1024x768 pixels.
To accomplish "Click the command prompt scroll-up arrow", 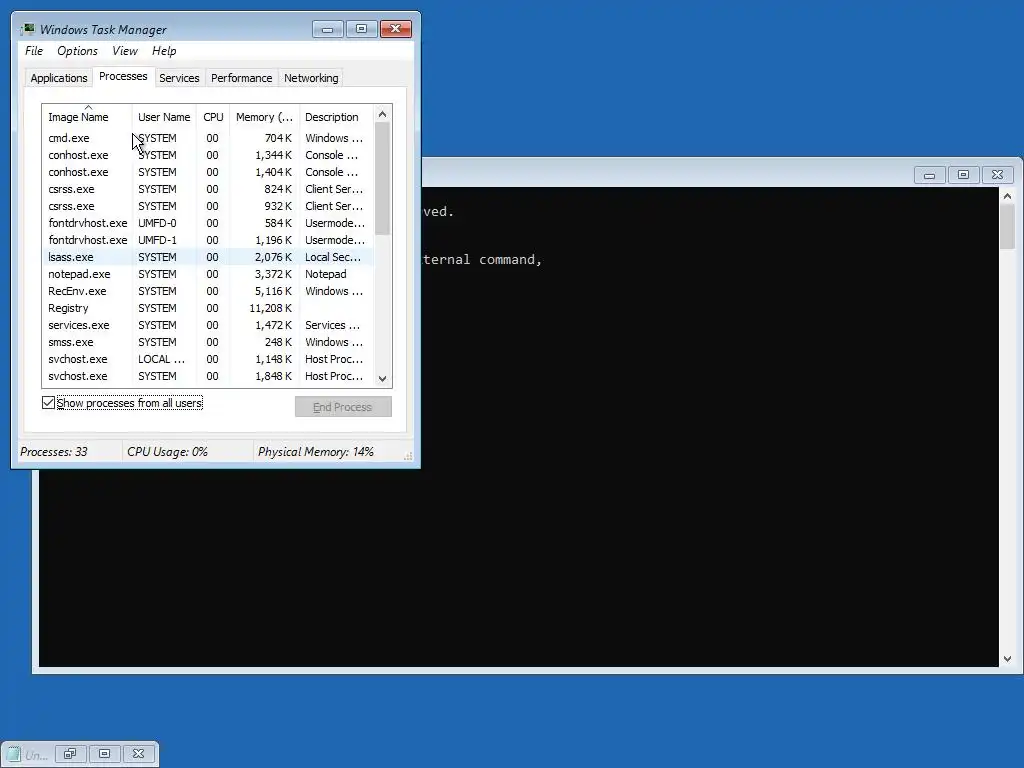I will tap(1007, 196).
